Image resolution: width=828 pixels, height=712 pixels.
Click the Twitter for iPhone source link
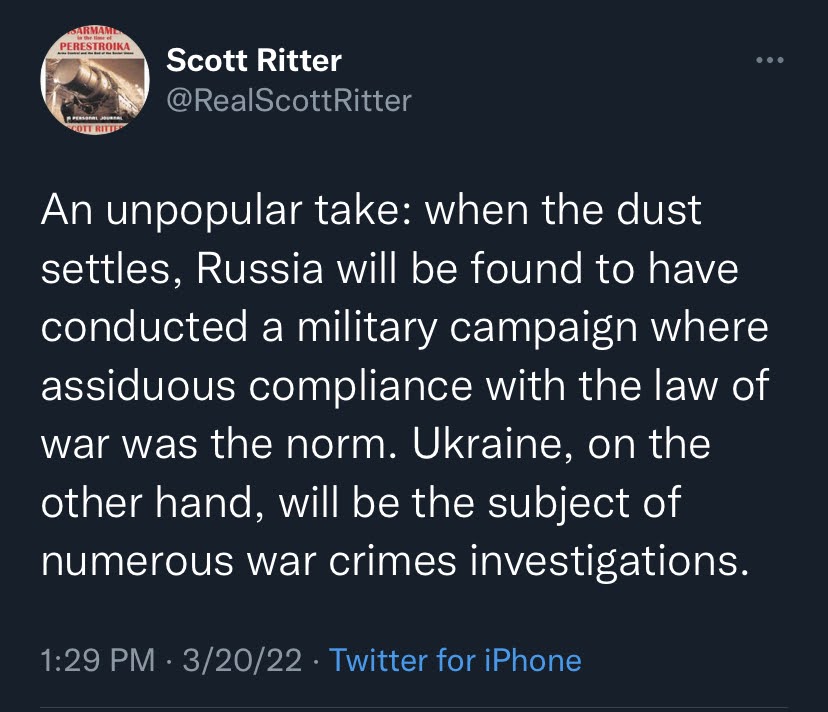tap(455, 660)
